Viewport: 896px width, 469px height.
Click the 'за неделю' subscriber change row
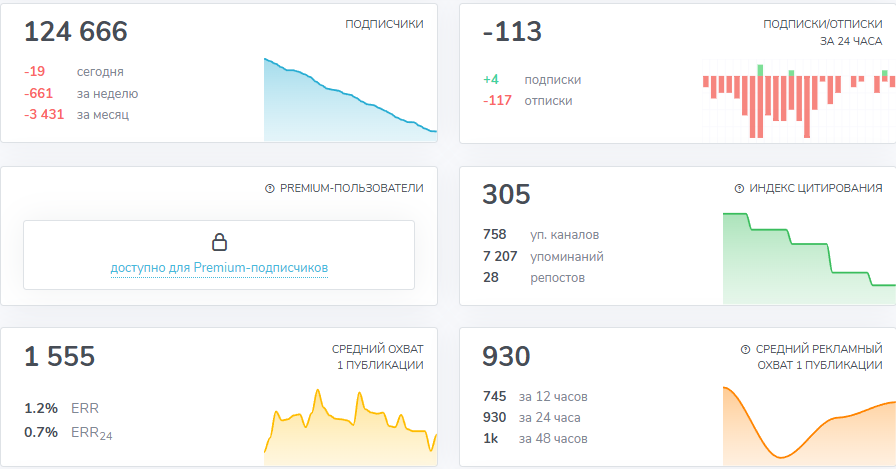[x=81, y=93]
